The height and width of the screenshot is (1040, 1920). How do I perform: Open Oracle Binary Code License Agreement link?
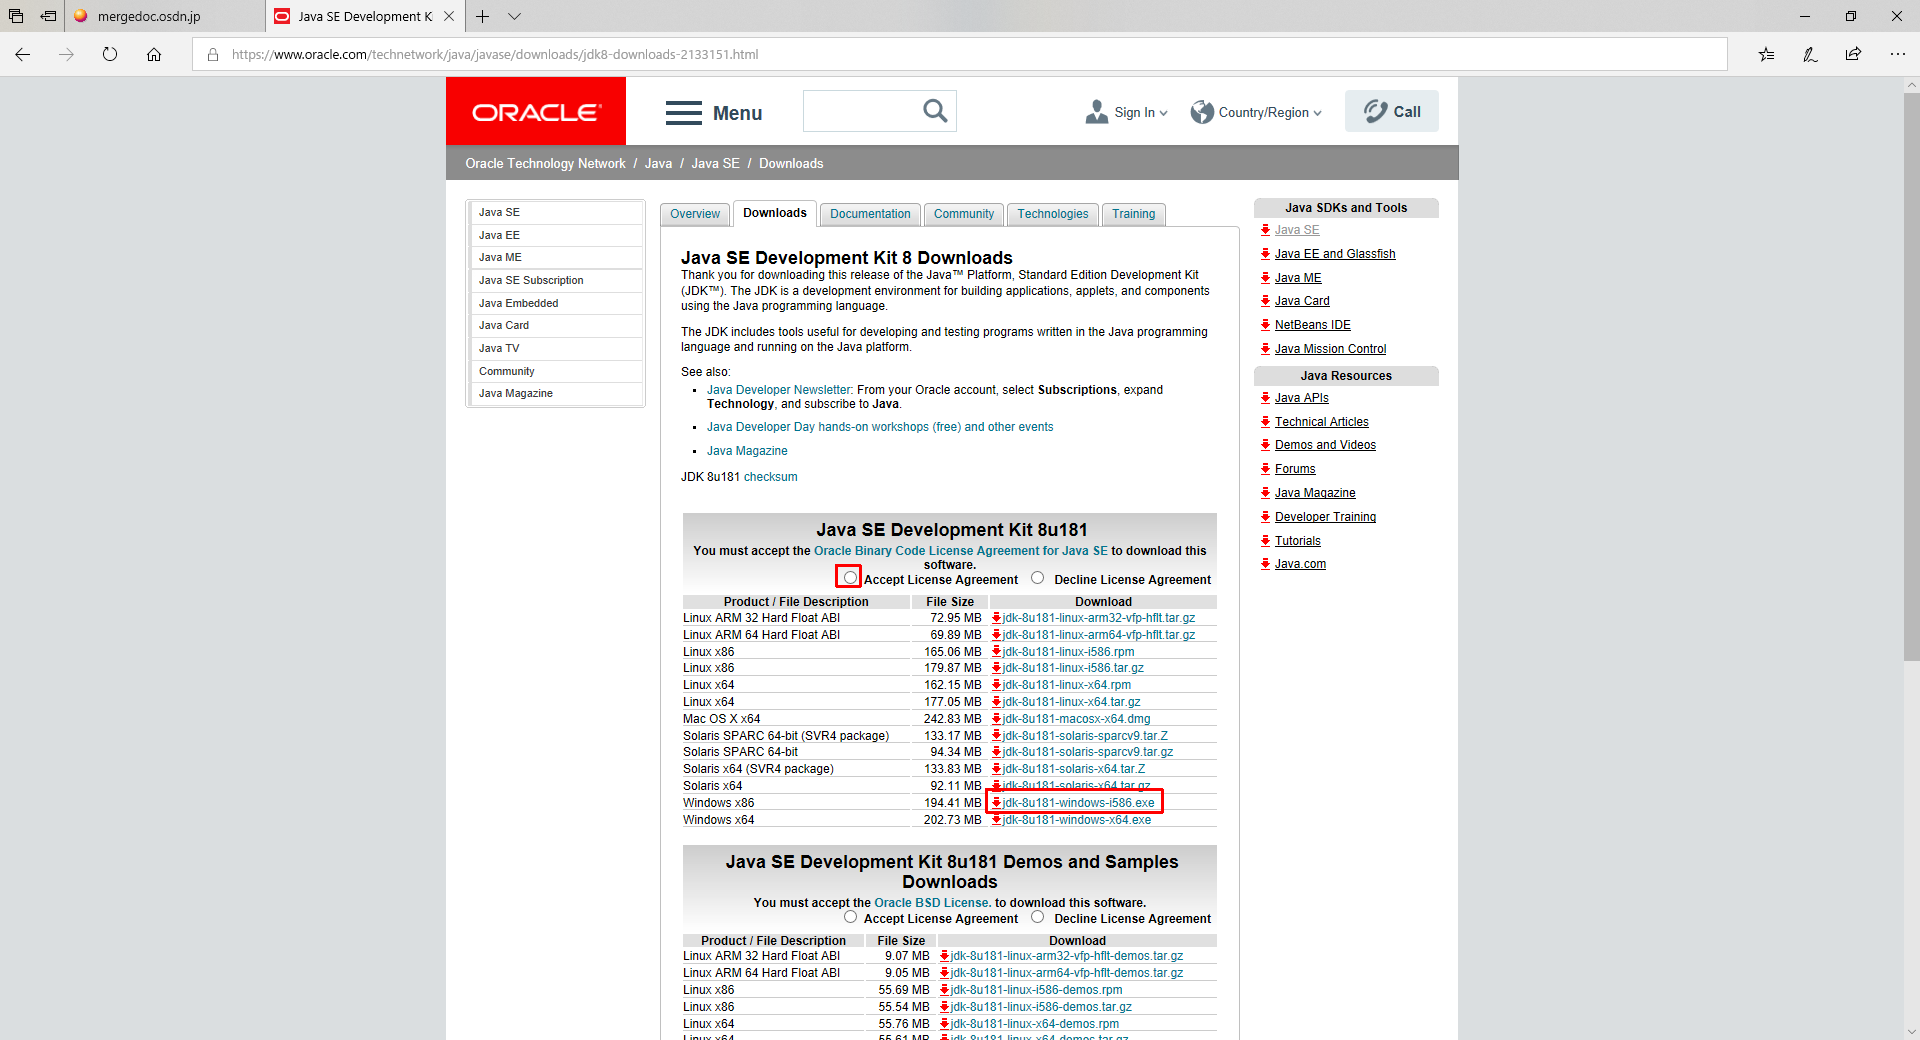pyautogui.click(x=961, y=551)
